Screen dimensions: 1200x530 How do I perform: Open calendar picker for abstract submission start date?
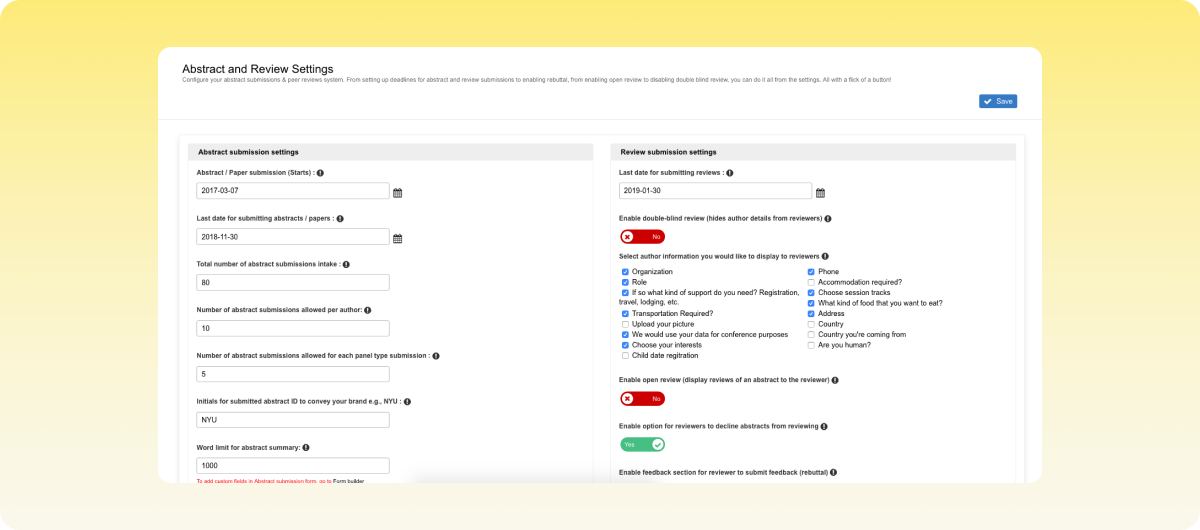[397, 192]
